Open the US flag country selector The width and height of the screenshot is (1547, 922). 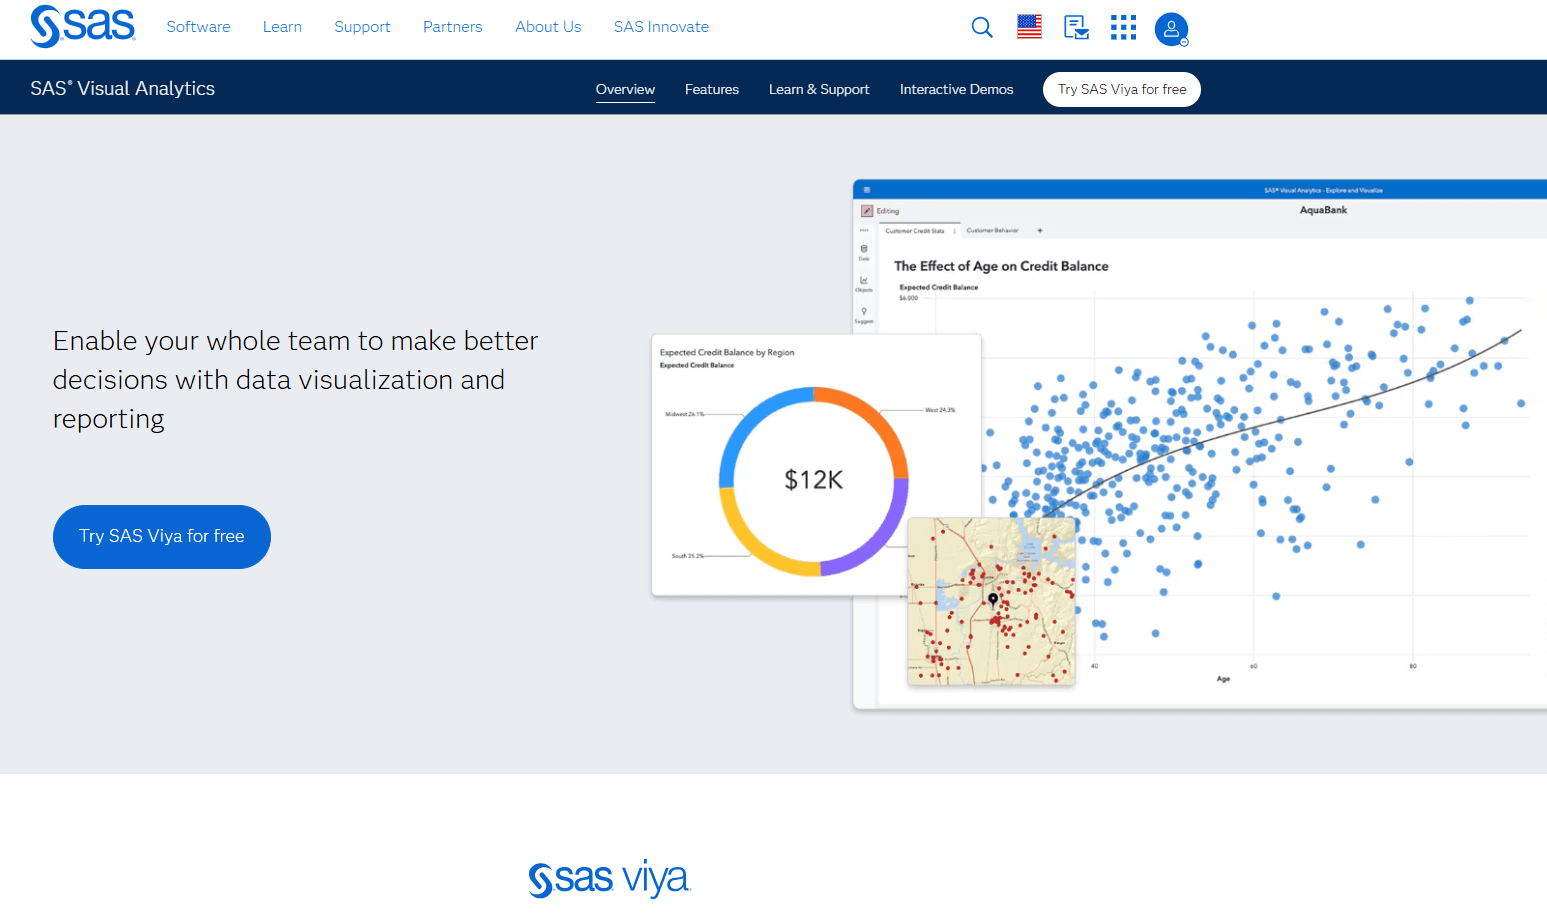(x=1029, y=27)
